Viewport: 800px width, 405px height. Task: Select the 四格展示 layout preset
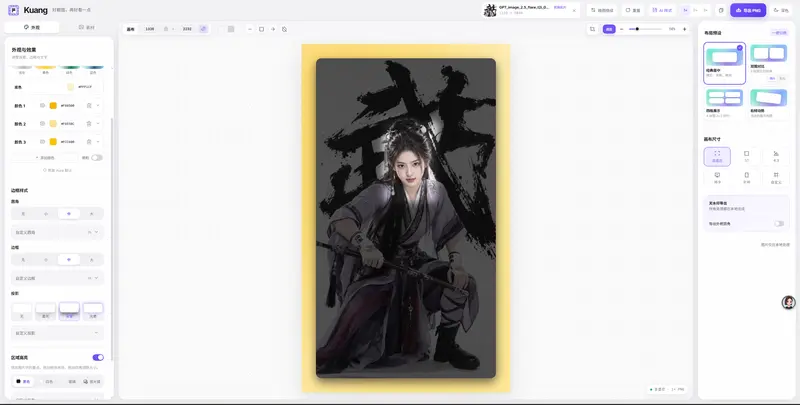724,104
